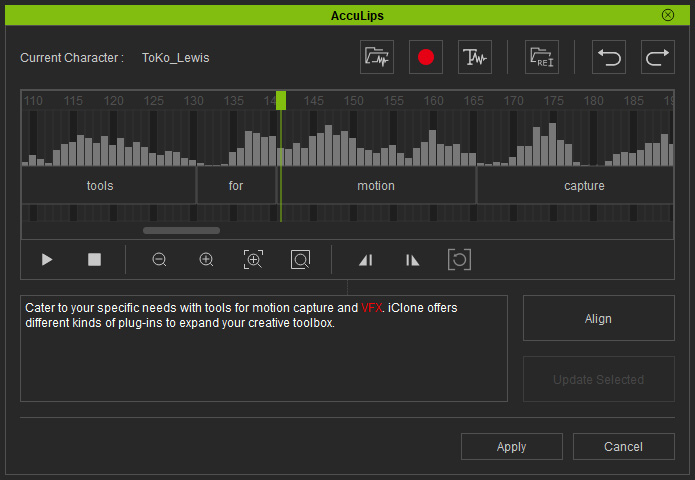
Task: Click Apply to confirm the lip sync
Action: (511, 447)
